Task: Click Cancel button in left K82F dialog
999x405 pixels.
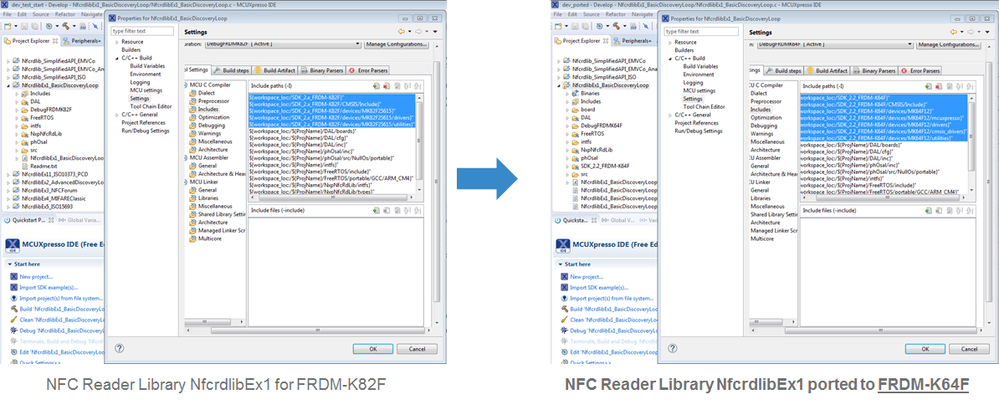Action: [x=417, y=349]
